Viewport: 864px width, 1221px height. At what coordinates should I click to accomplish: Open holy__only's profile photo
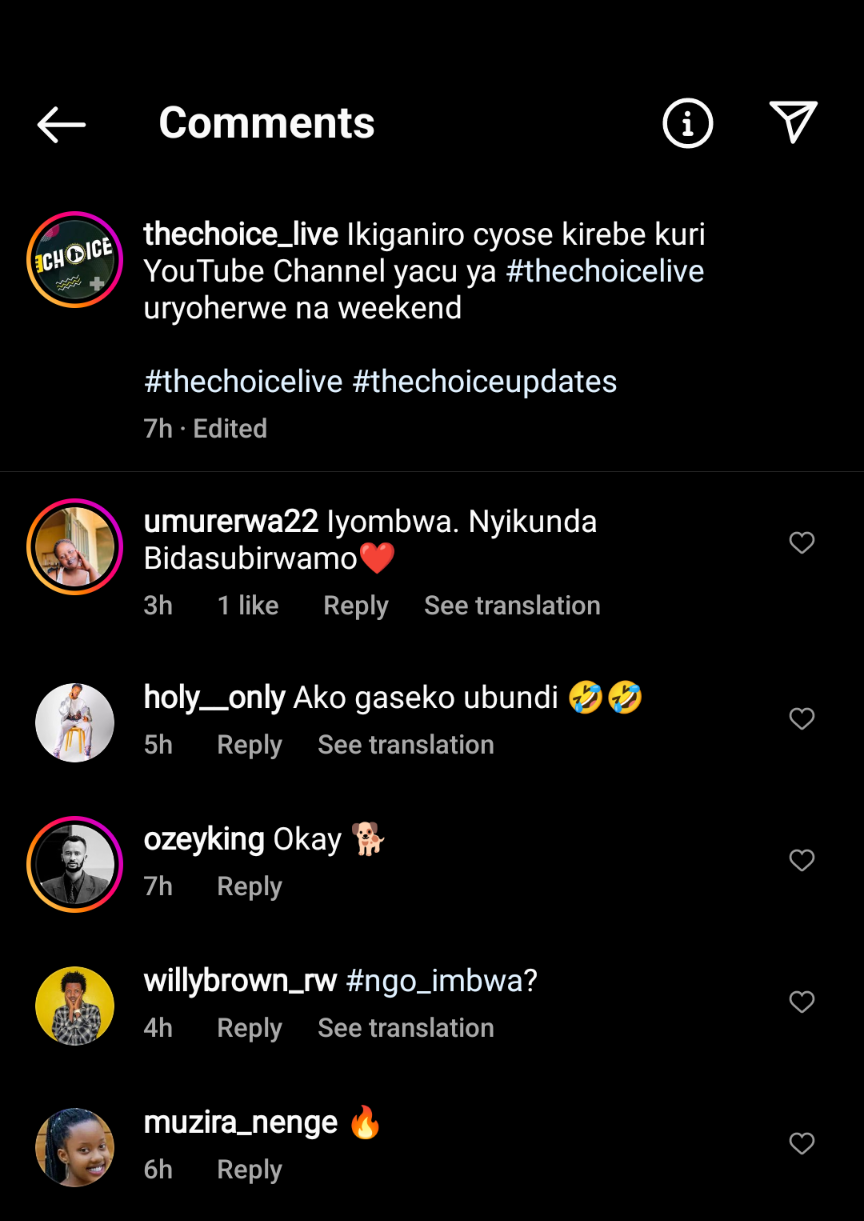pos(75,723)
